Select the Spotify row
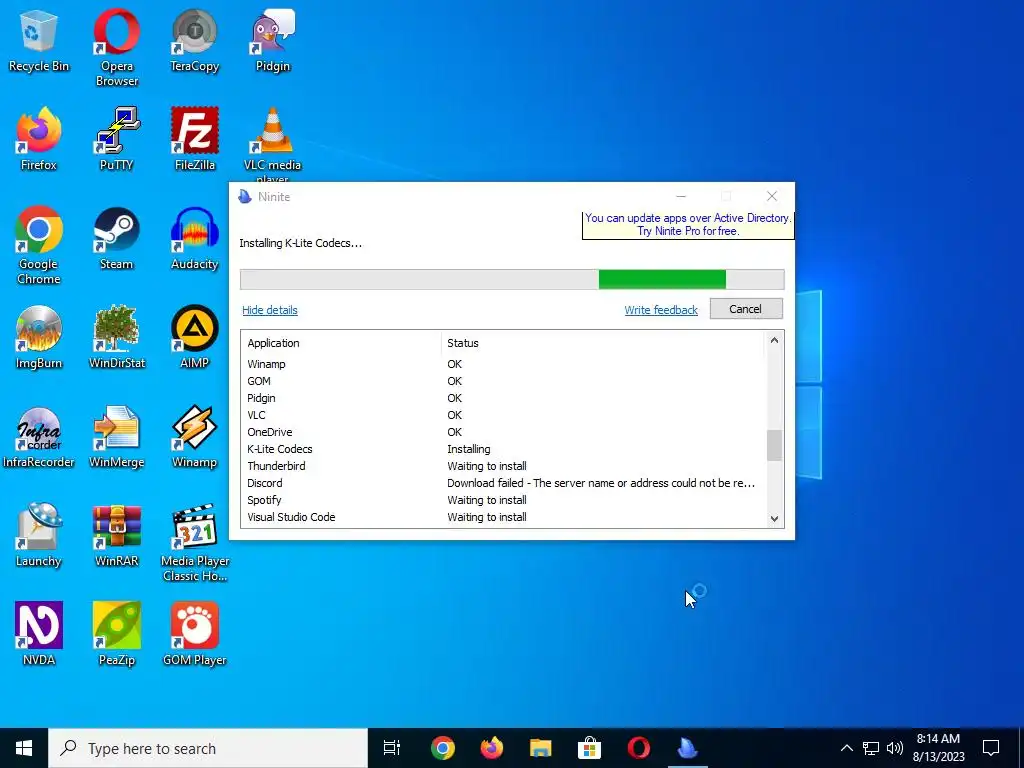1024x768 pixels. coord(503,500)
